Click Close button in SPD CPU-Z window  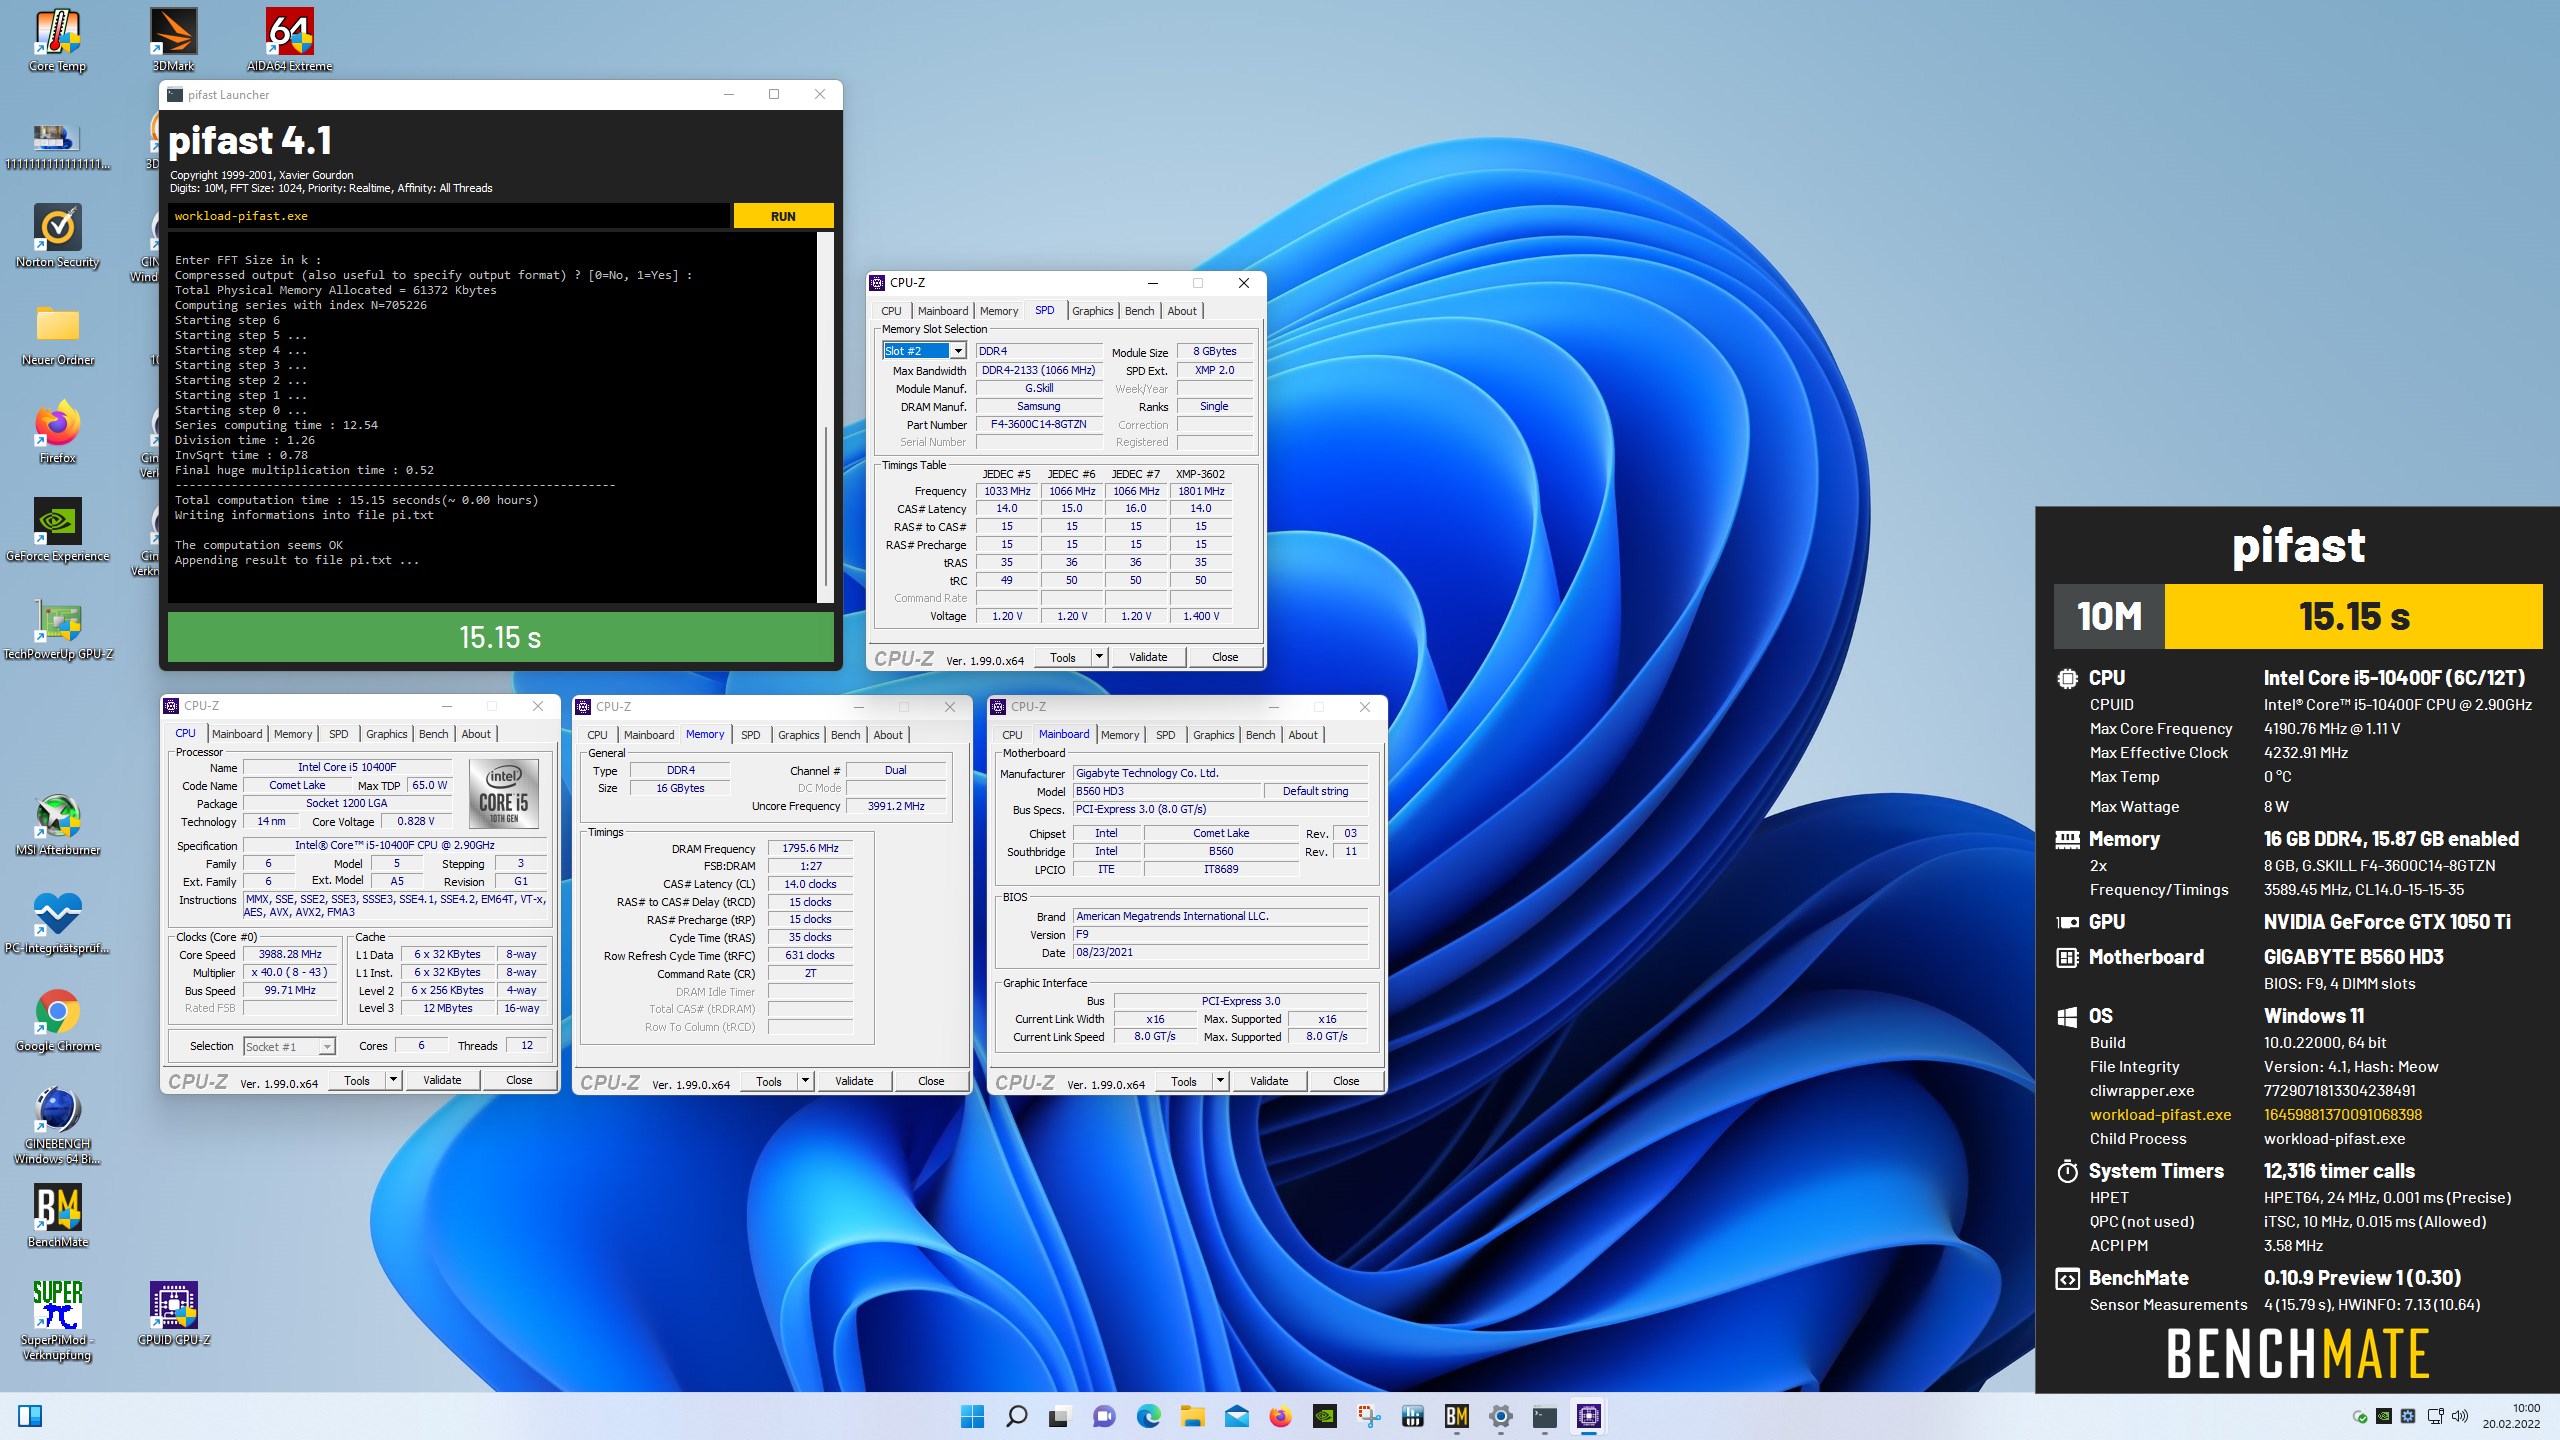click(1225, 657)
